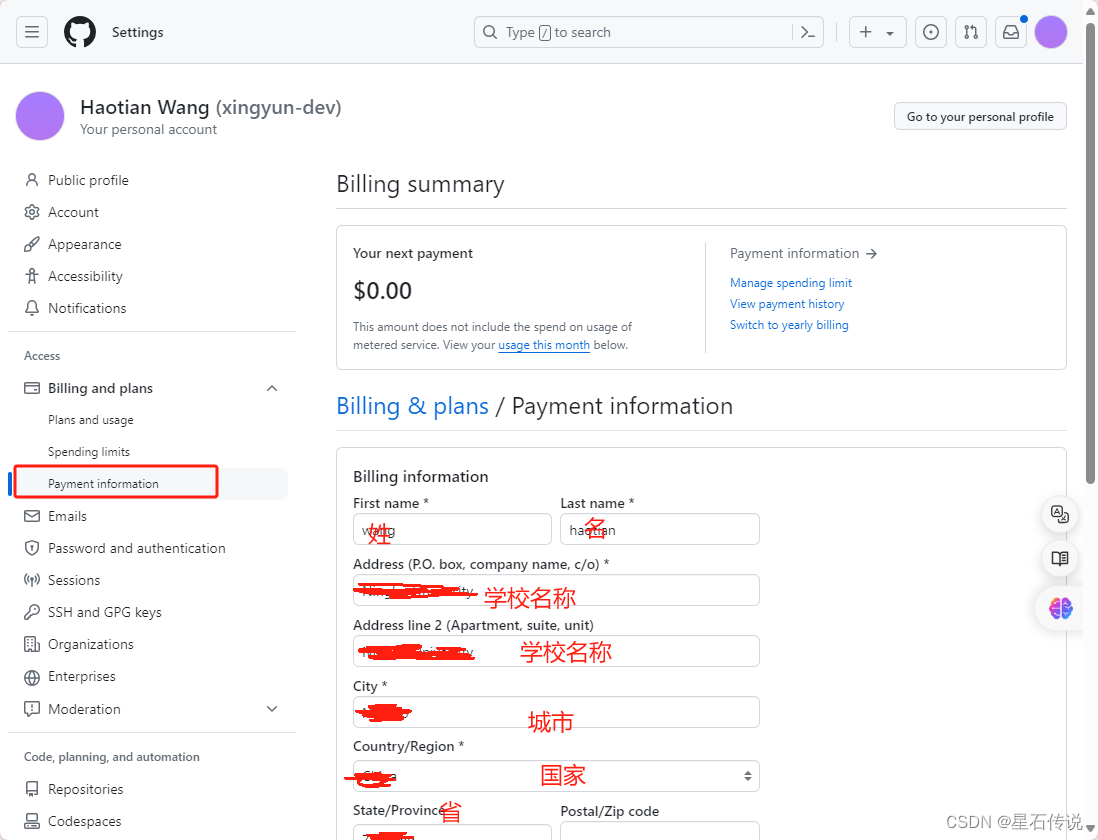
Task: Open the hamburger navigation menu
Action: [x=32, y=32]
